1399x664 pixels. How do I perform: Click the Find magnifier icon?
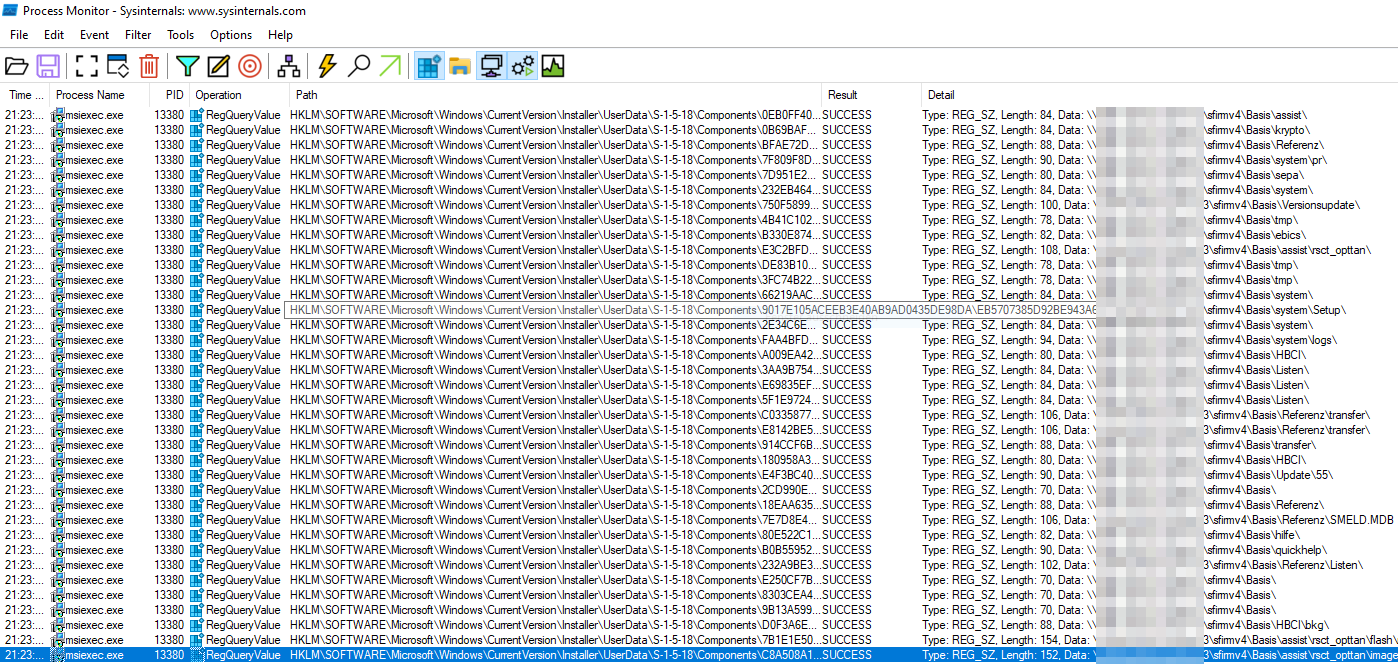pyautogui.click(x=358, y=66)
